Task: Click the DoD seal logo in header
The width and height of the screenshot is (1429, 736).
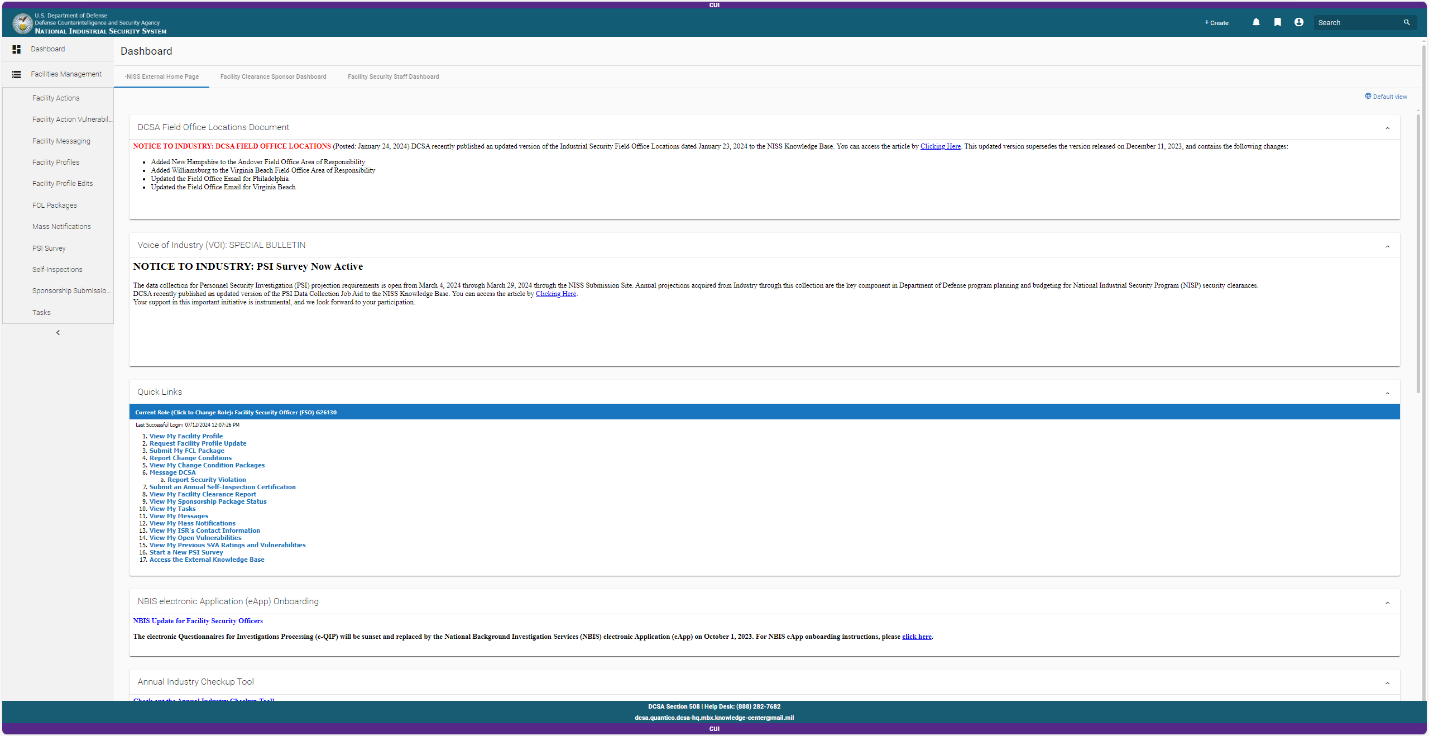Action: point(22,24)
